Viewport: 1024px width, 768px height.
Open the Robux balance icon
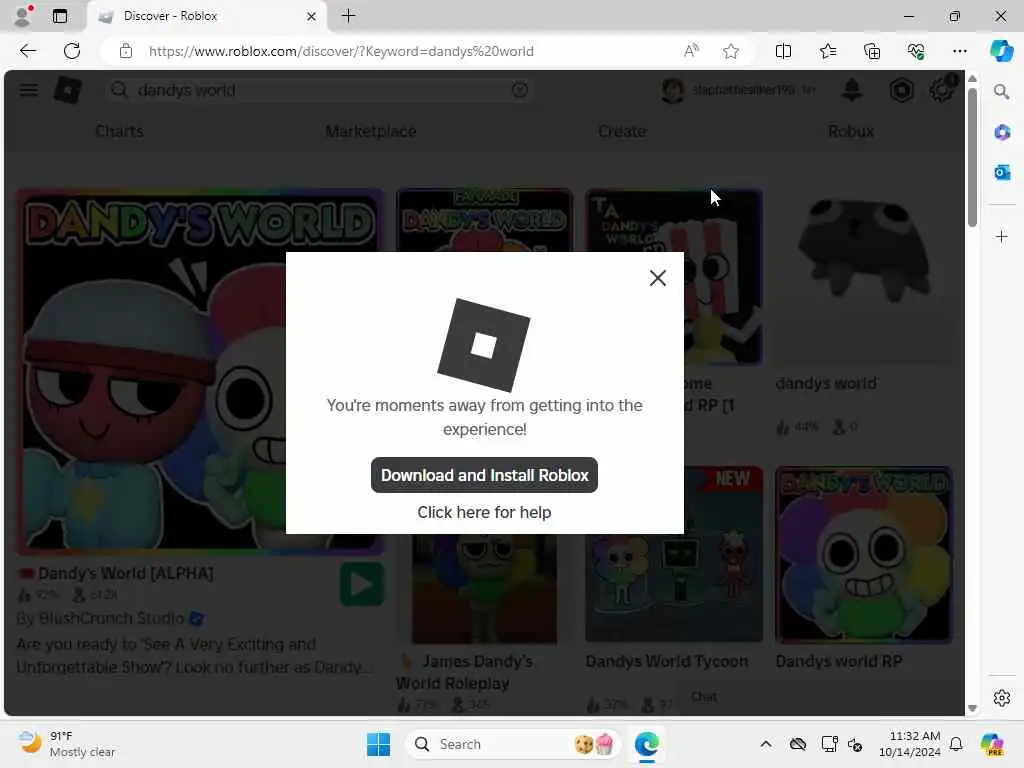pyautogui.click(x=901, y=90)
